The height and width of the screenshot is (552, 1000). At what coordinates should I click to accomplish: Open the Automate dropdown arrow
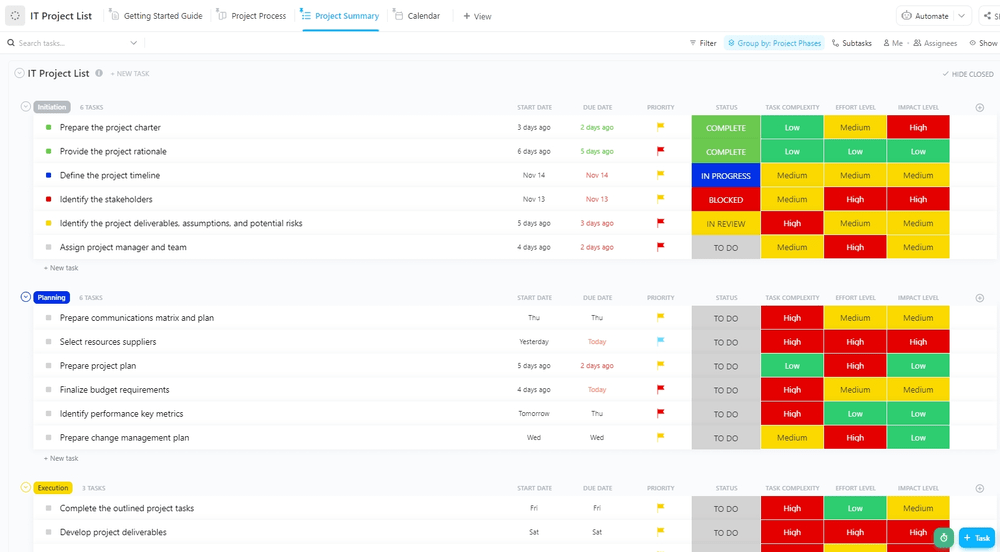962,16
